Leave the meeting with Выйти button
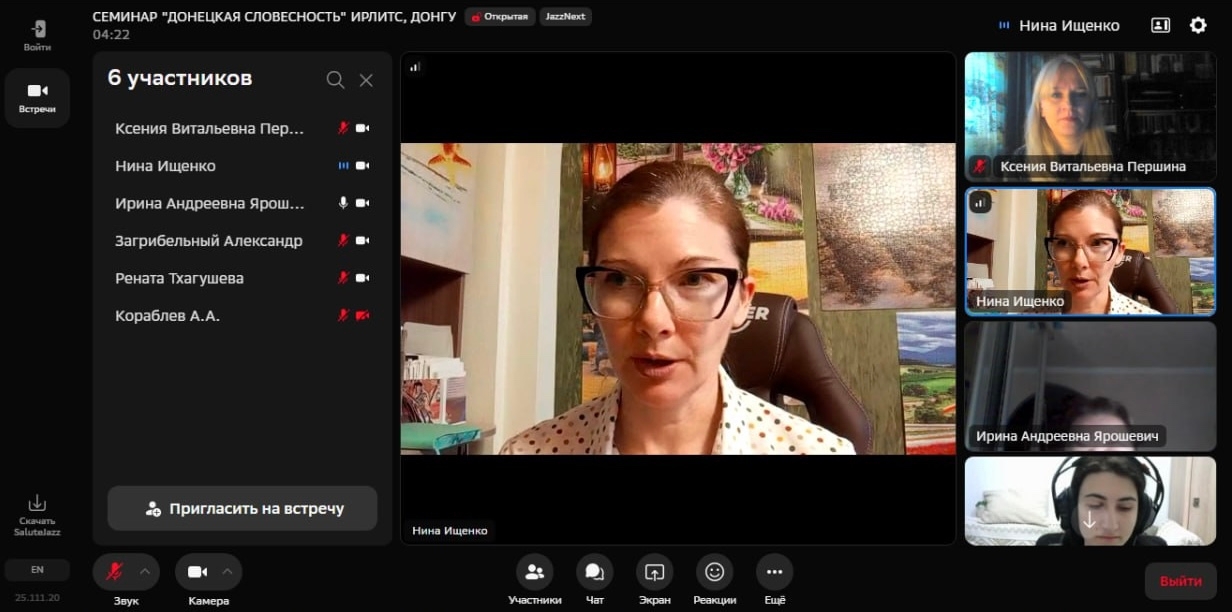This screenshot has width=1232, height=612. [x=1180, y=580]
